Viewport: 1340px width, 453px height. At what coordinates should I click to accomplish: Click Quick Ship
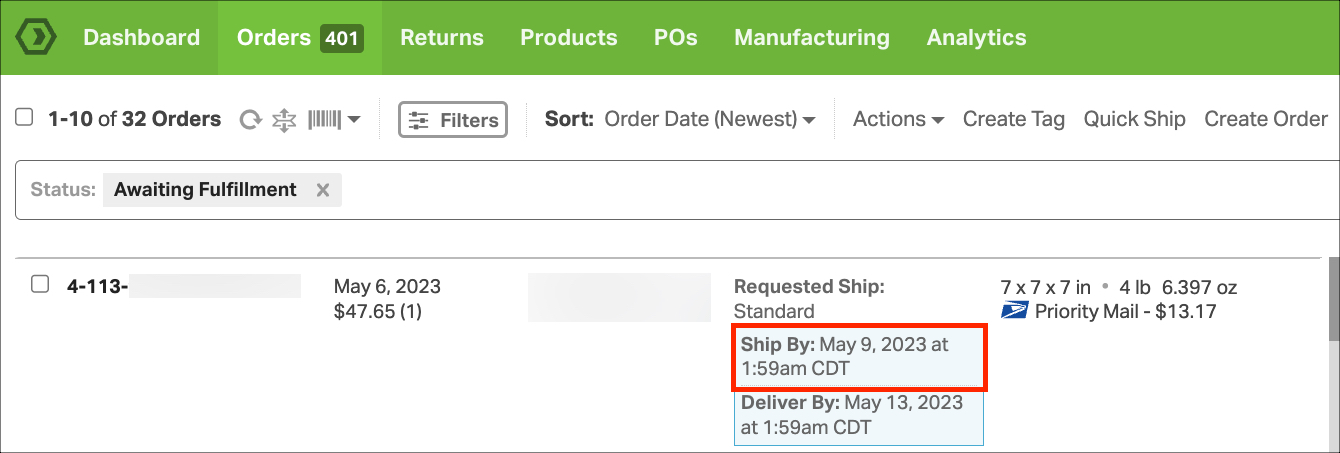click(1135, 119)
